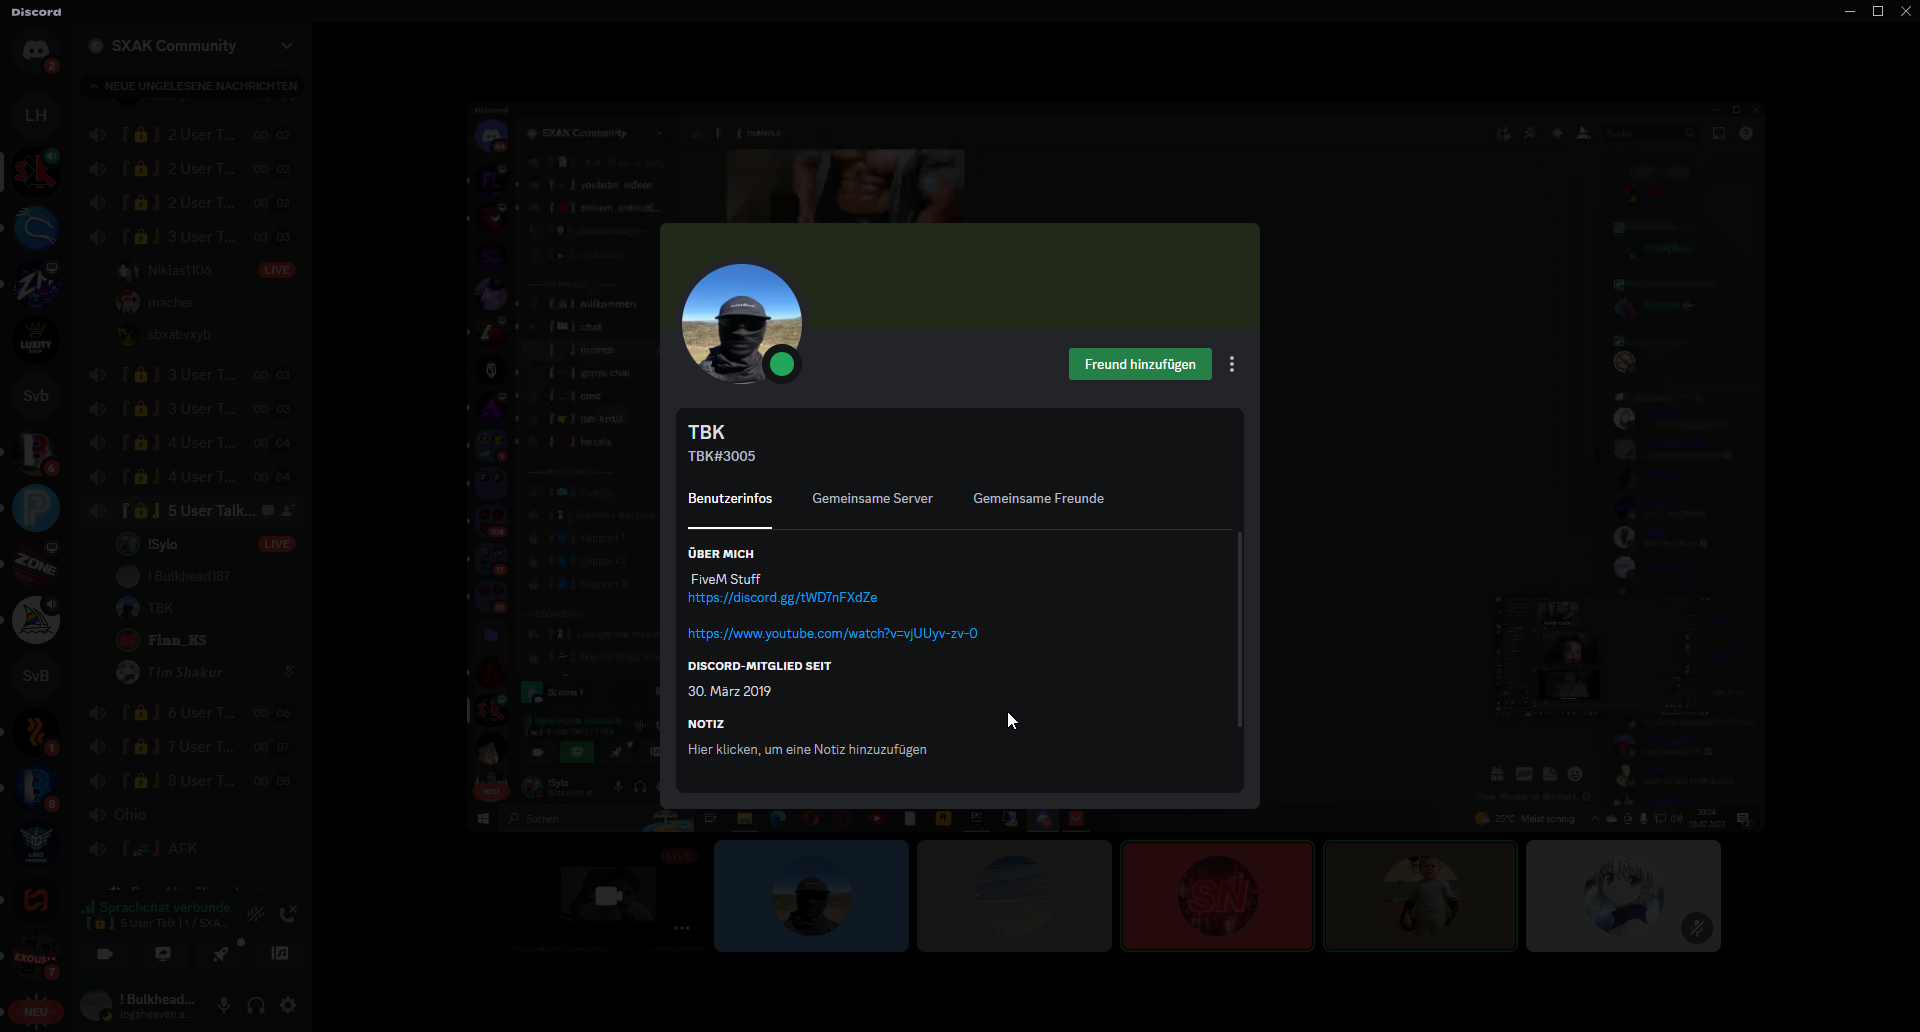Viewport: 1920px width, 1032px height.
Task: Click the Notiz field to add a note
Action: 807,749
